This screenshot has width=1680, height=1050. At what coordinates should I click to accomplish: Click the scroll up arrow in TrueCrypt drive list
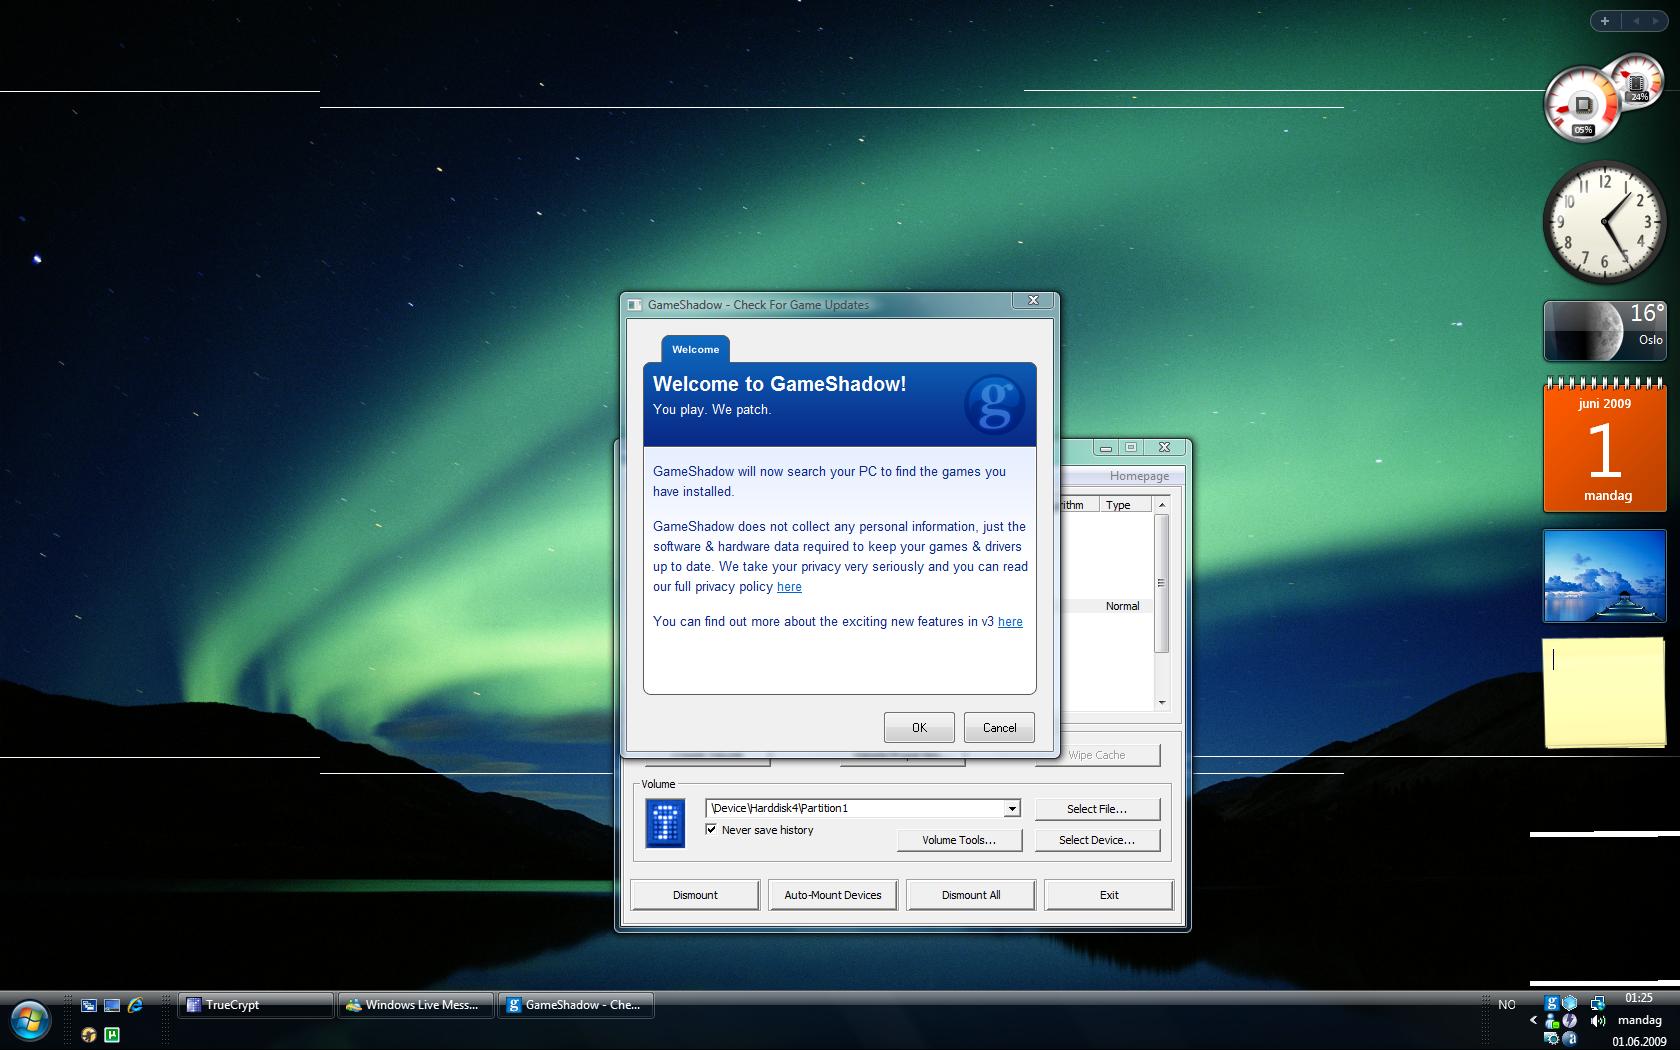pyautogui.click(x=1161, y=505)
